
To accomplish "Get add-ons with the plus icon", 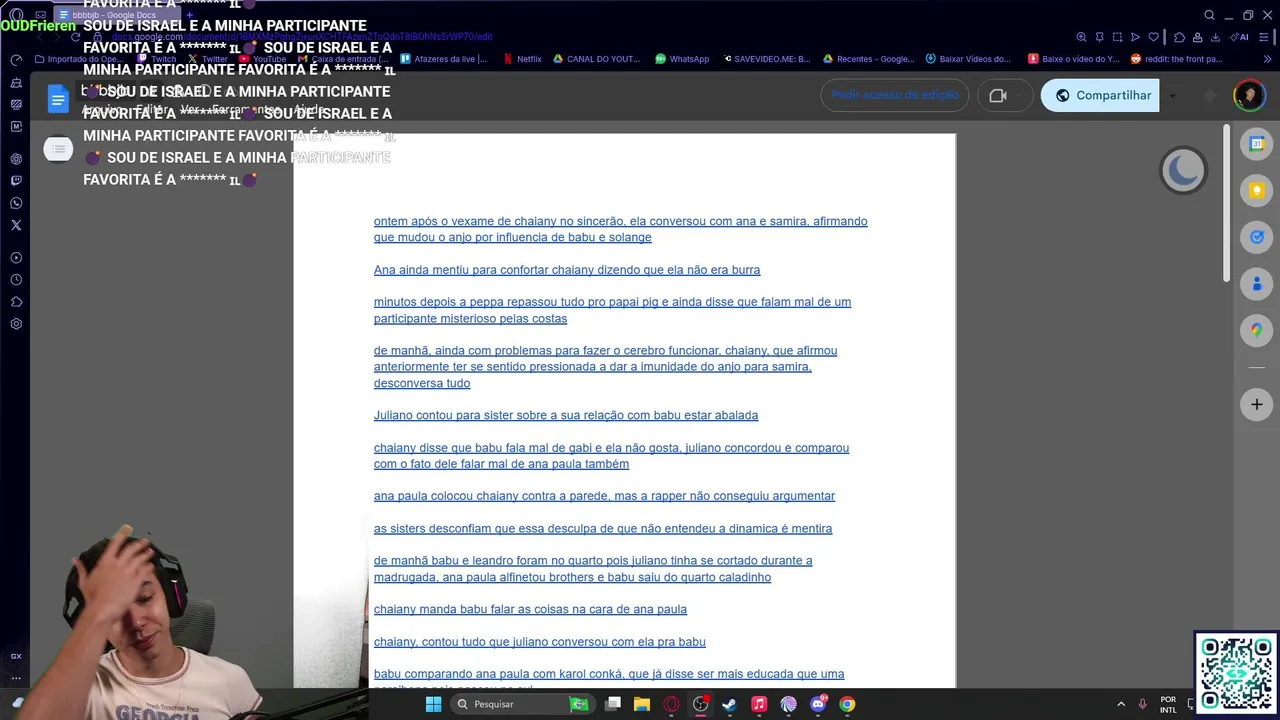I will pyautogui.click(x=1257, y=405).
